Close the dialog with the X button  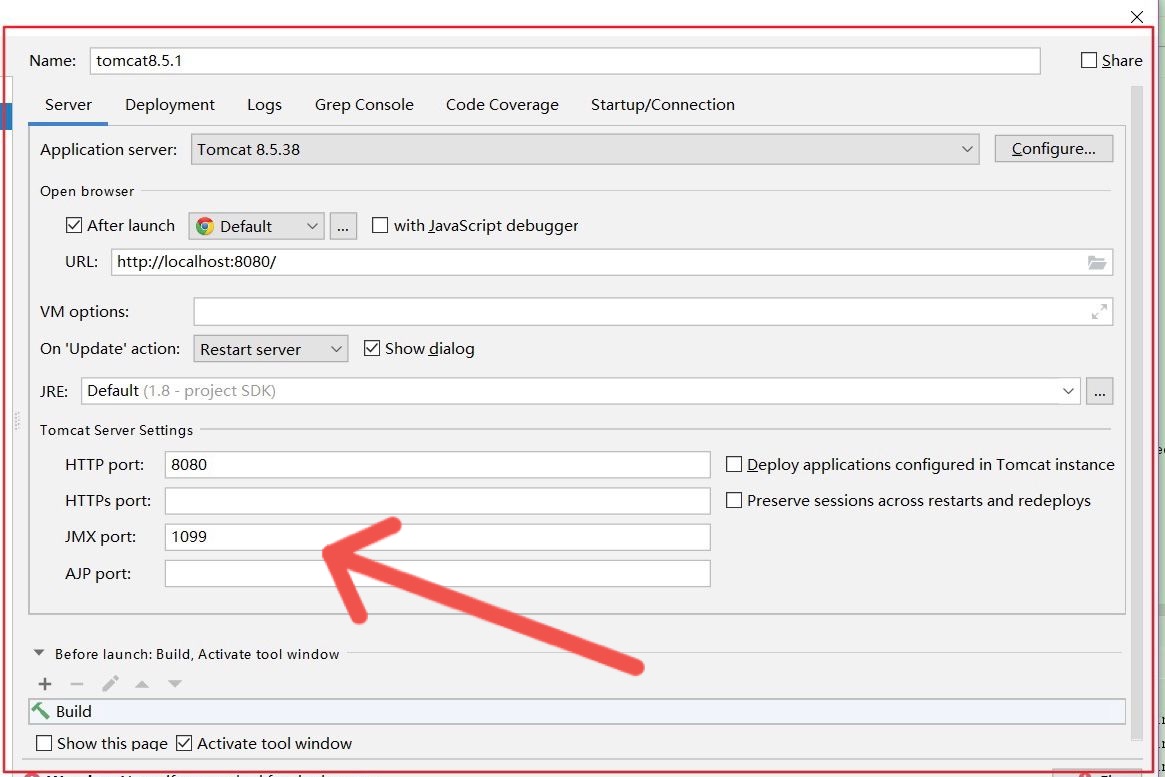[x=1137, y=16]
